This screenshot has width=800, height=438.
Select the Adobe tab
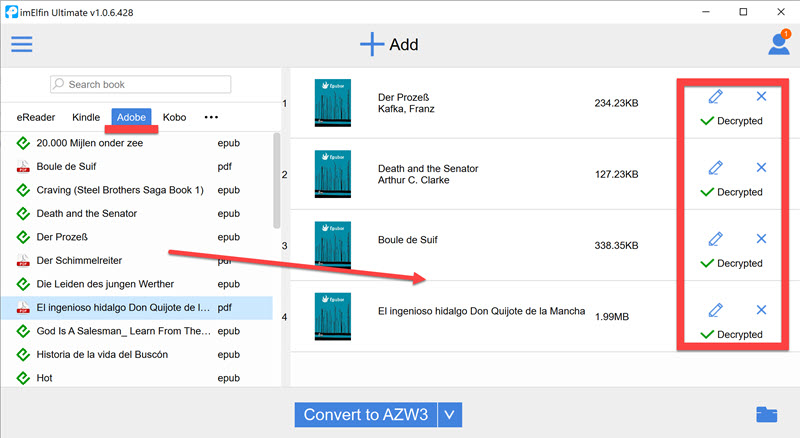[x=132, y=117]
